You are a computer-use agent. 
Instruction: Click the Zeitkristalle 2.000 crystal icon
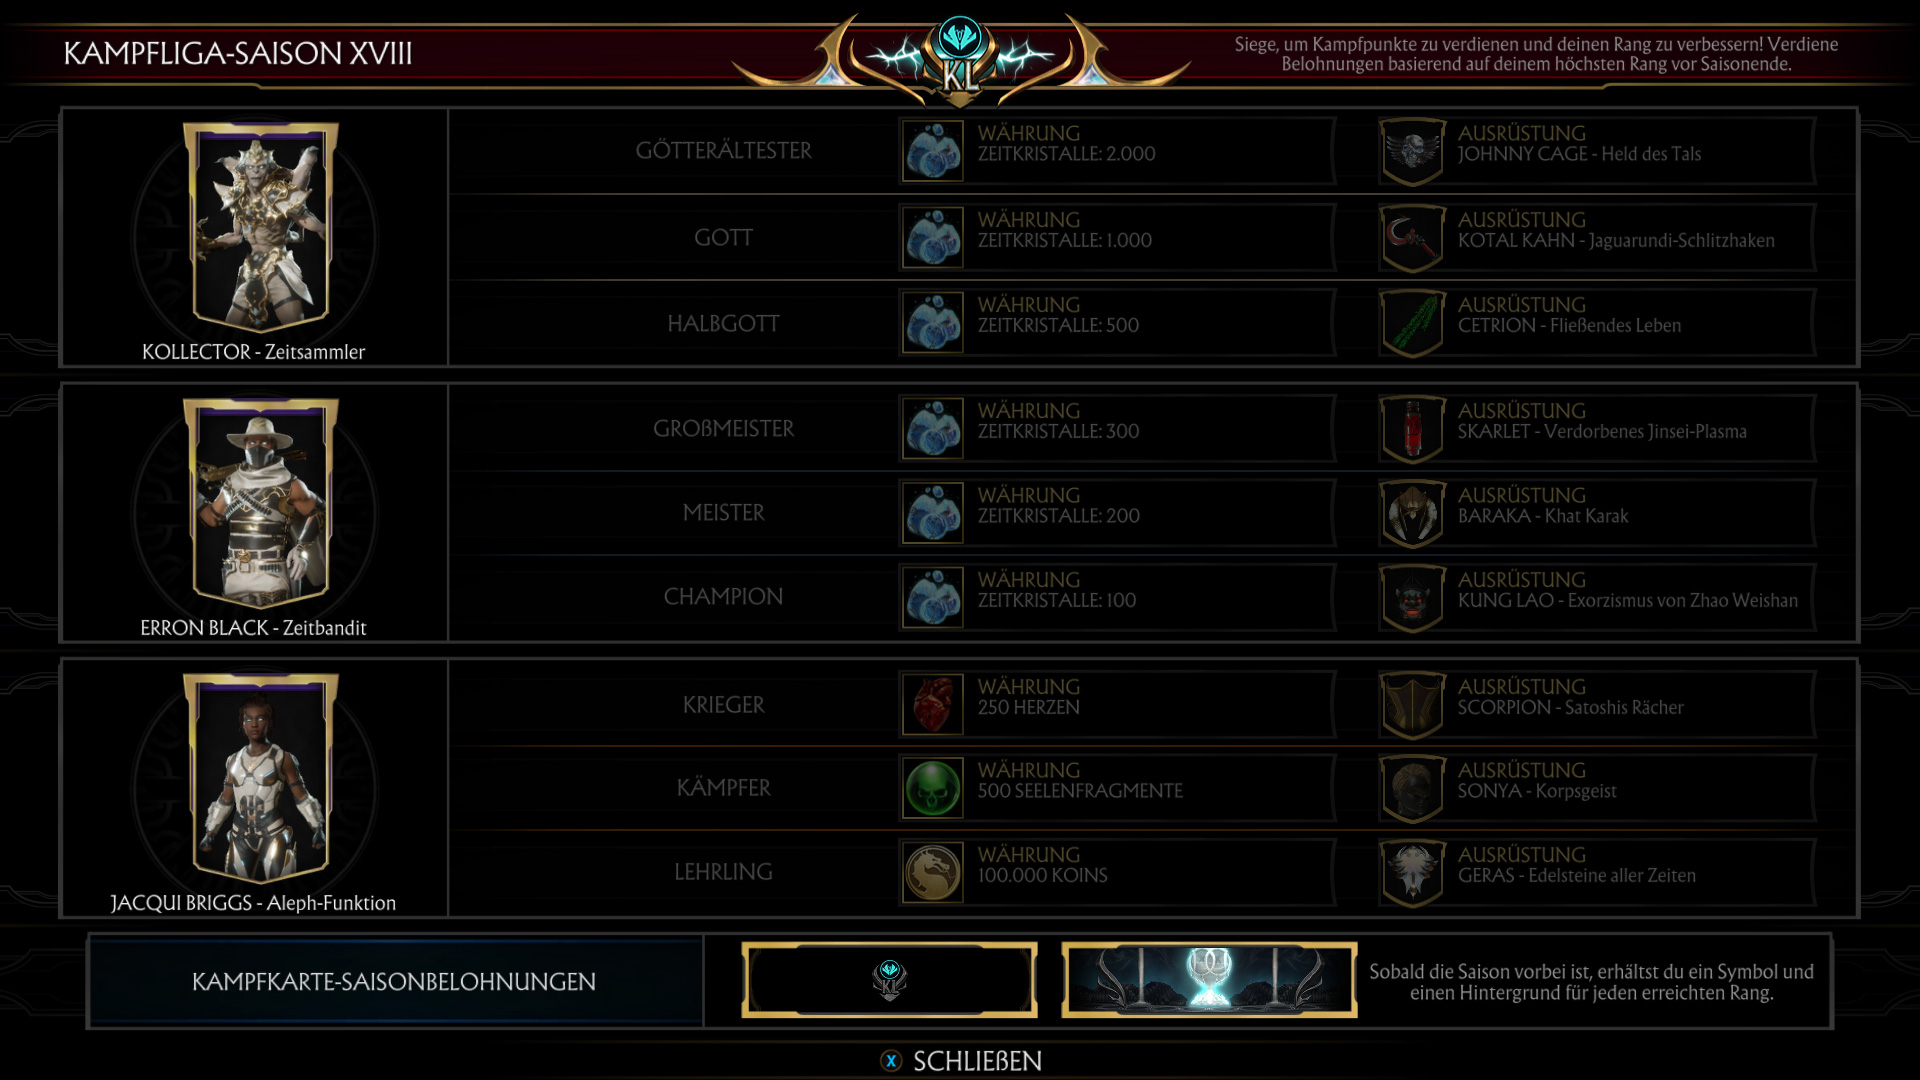[x=933, y=152]
